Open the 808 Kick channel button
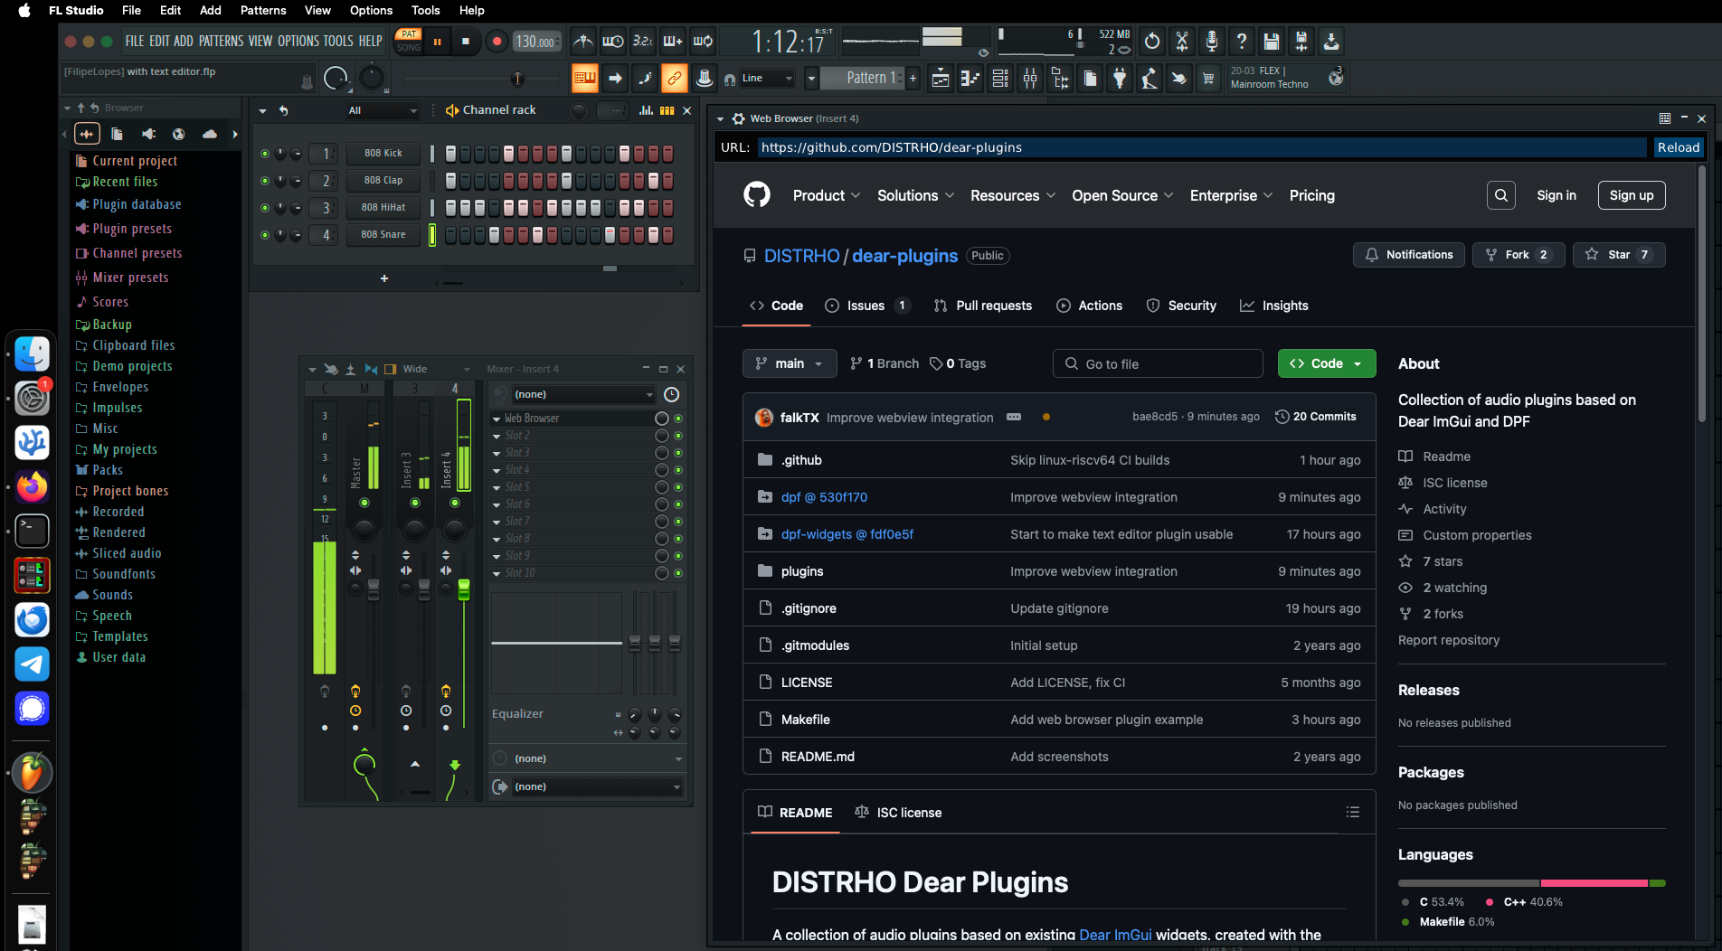Image resolution: width=1722 pixels, height=951 pixels. click(x=383, y=153)
